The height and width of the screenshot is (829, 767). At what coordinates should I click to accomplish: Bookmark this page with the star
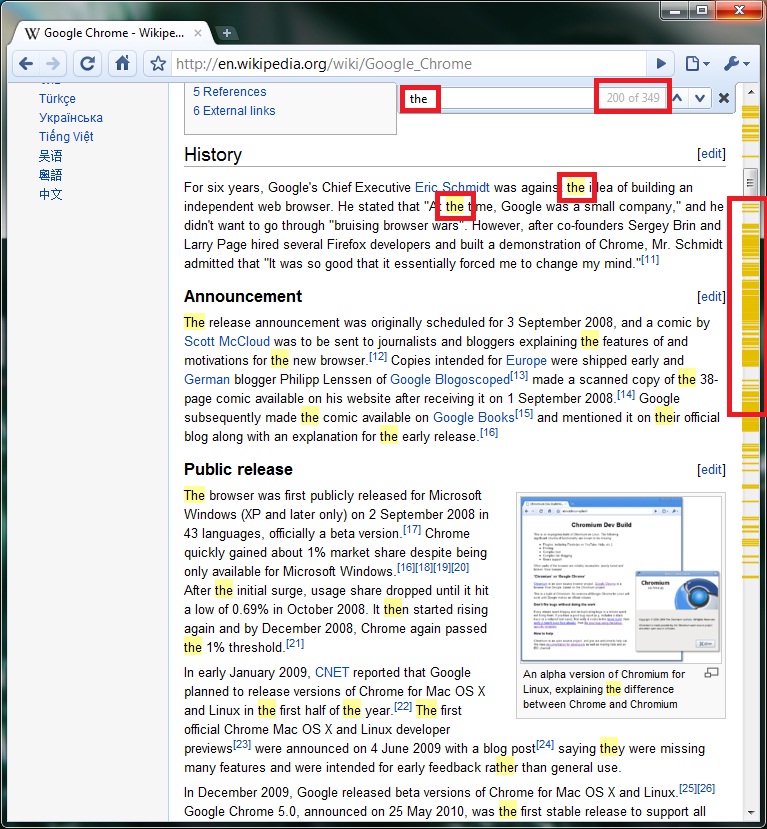(x=158, y=64)
